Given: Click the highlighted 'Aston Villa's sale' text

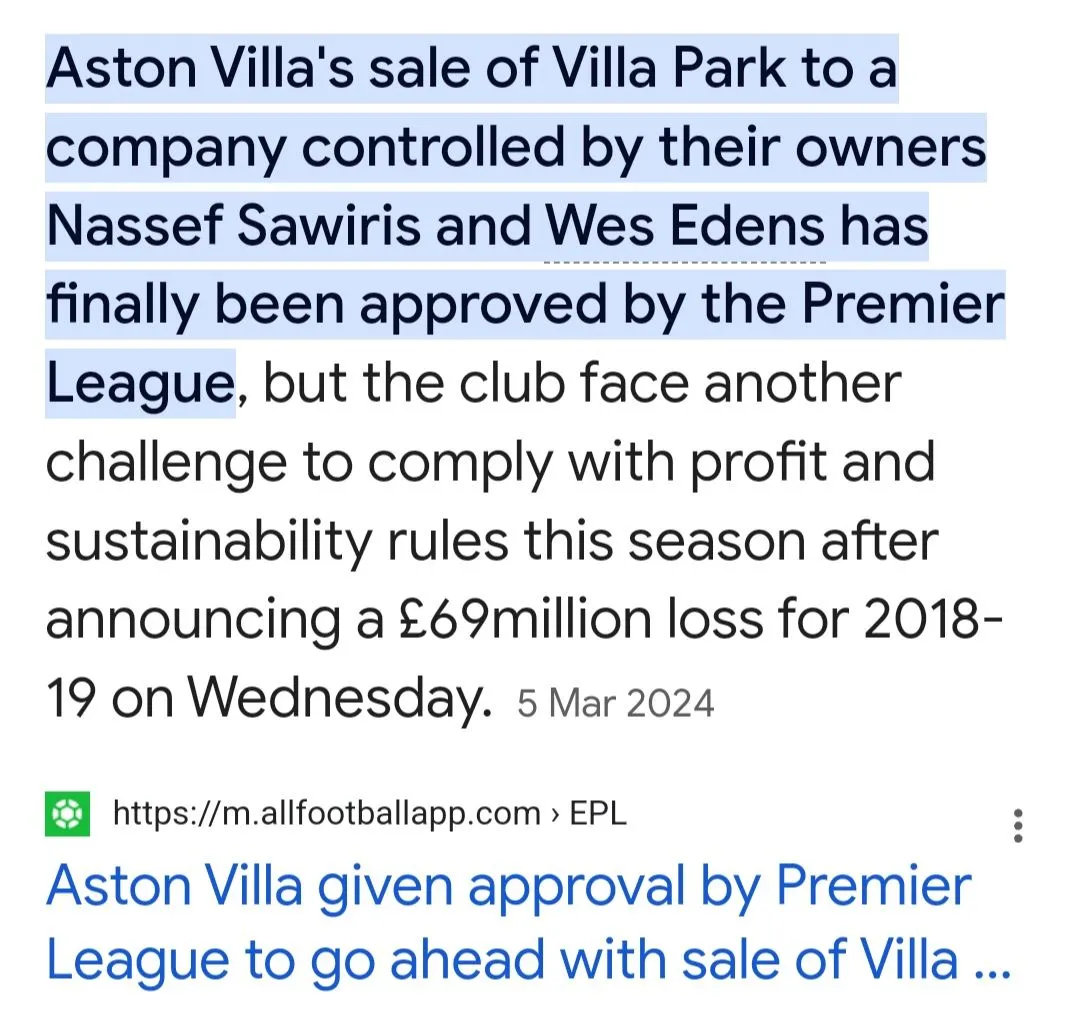Looking at the screenshot, I should click(x=250, y=69).
